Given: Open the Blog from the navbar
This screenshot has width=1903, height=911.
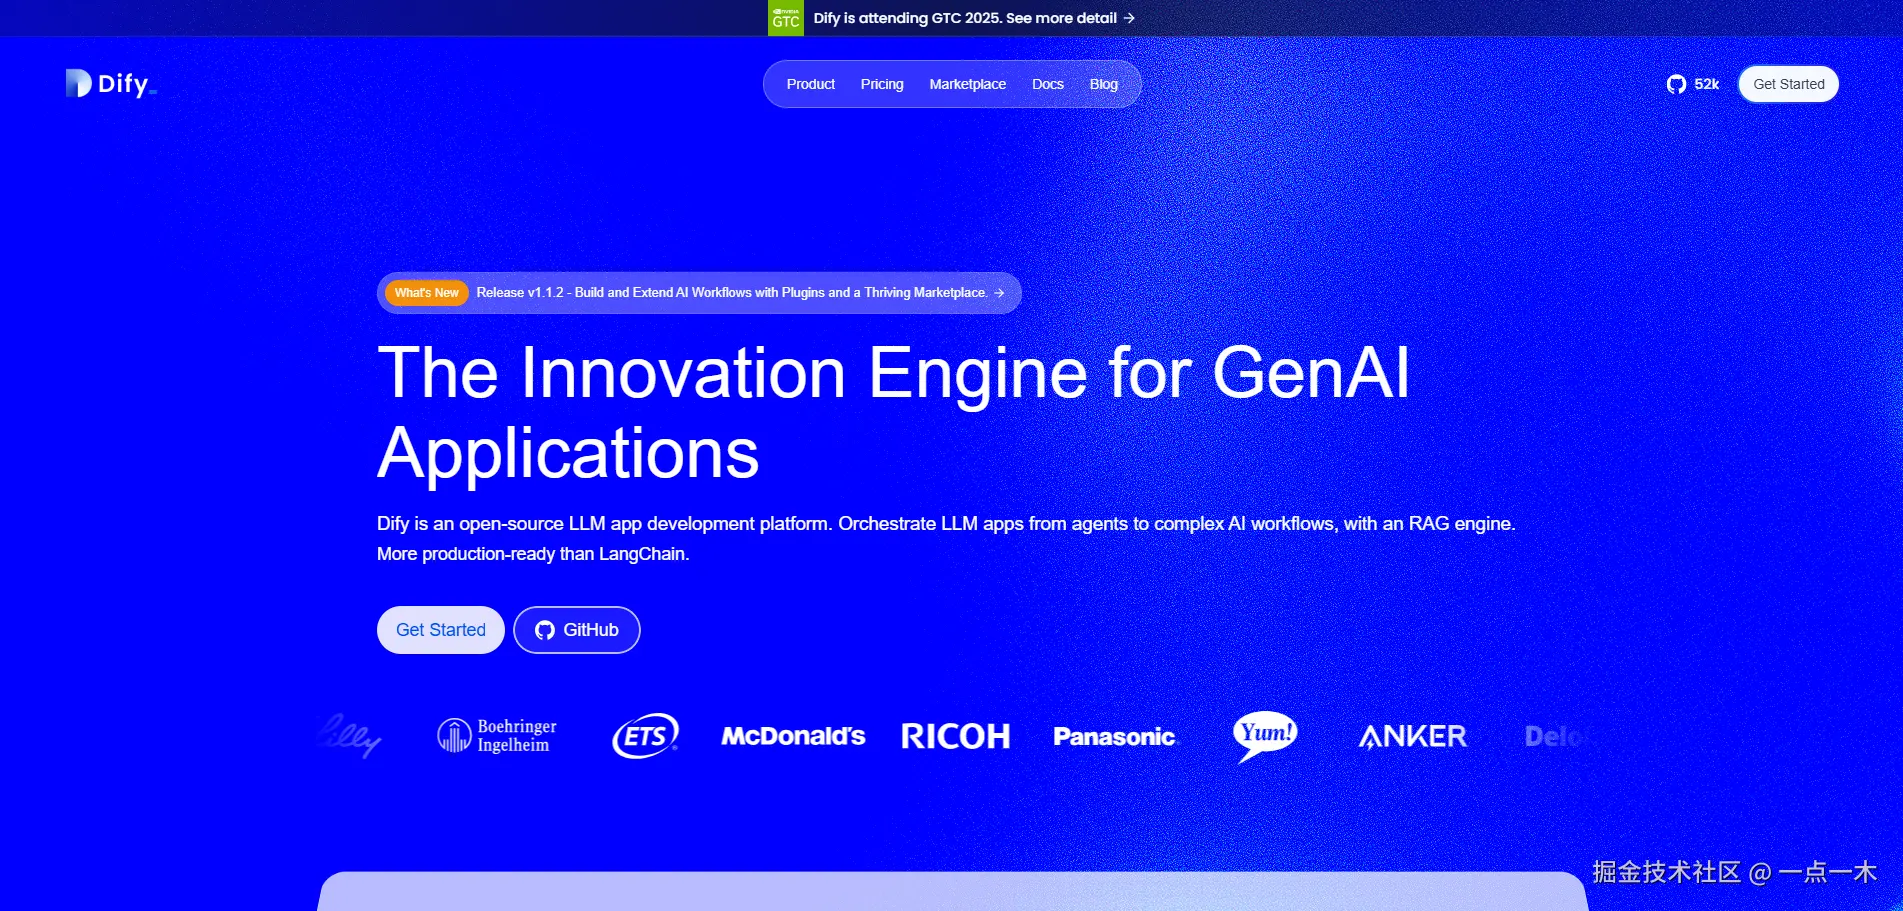Looking at the screenshot, I should click(1103, 84).
